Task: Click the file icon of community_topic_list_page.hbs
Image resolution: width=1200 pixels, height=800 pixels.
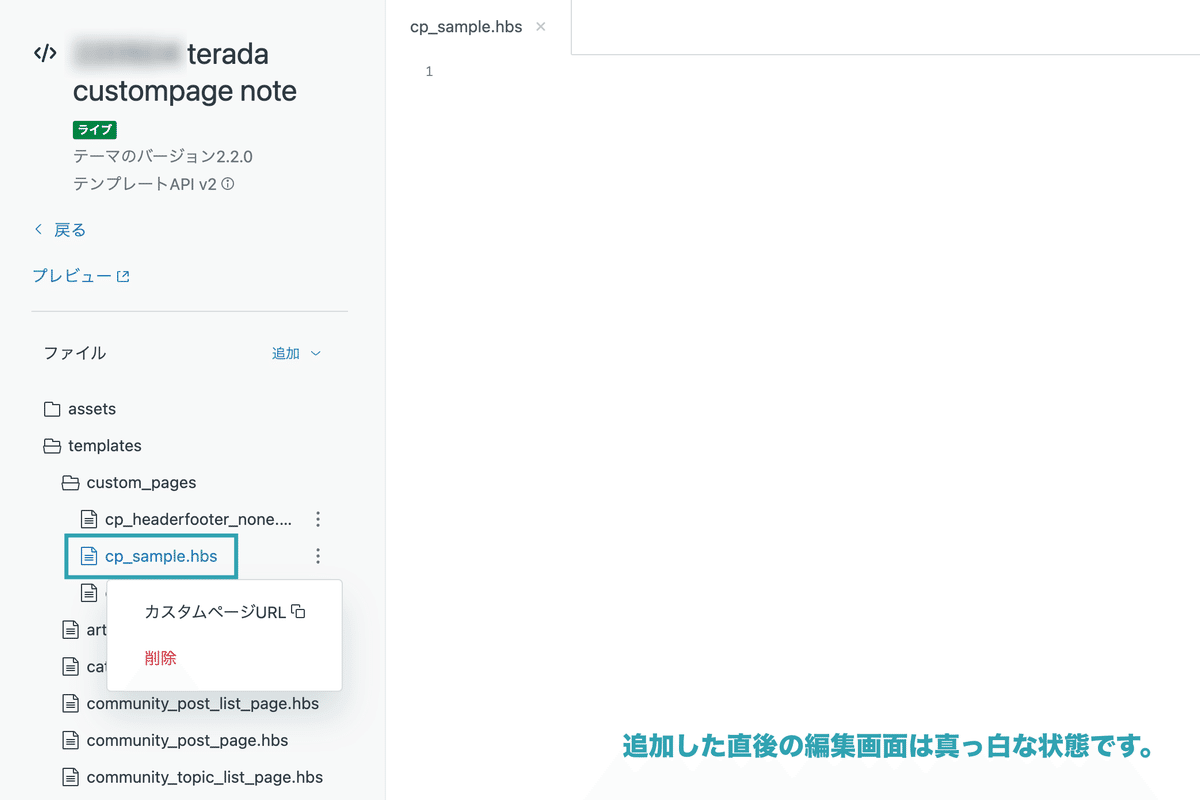Action: [70, 777]
